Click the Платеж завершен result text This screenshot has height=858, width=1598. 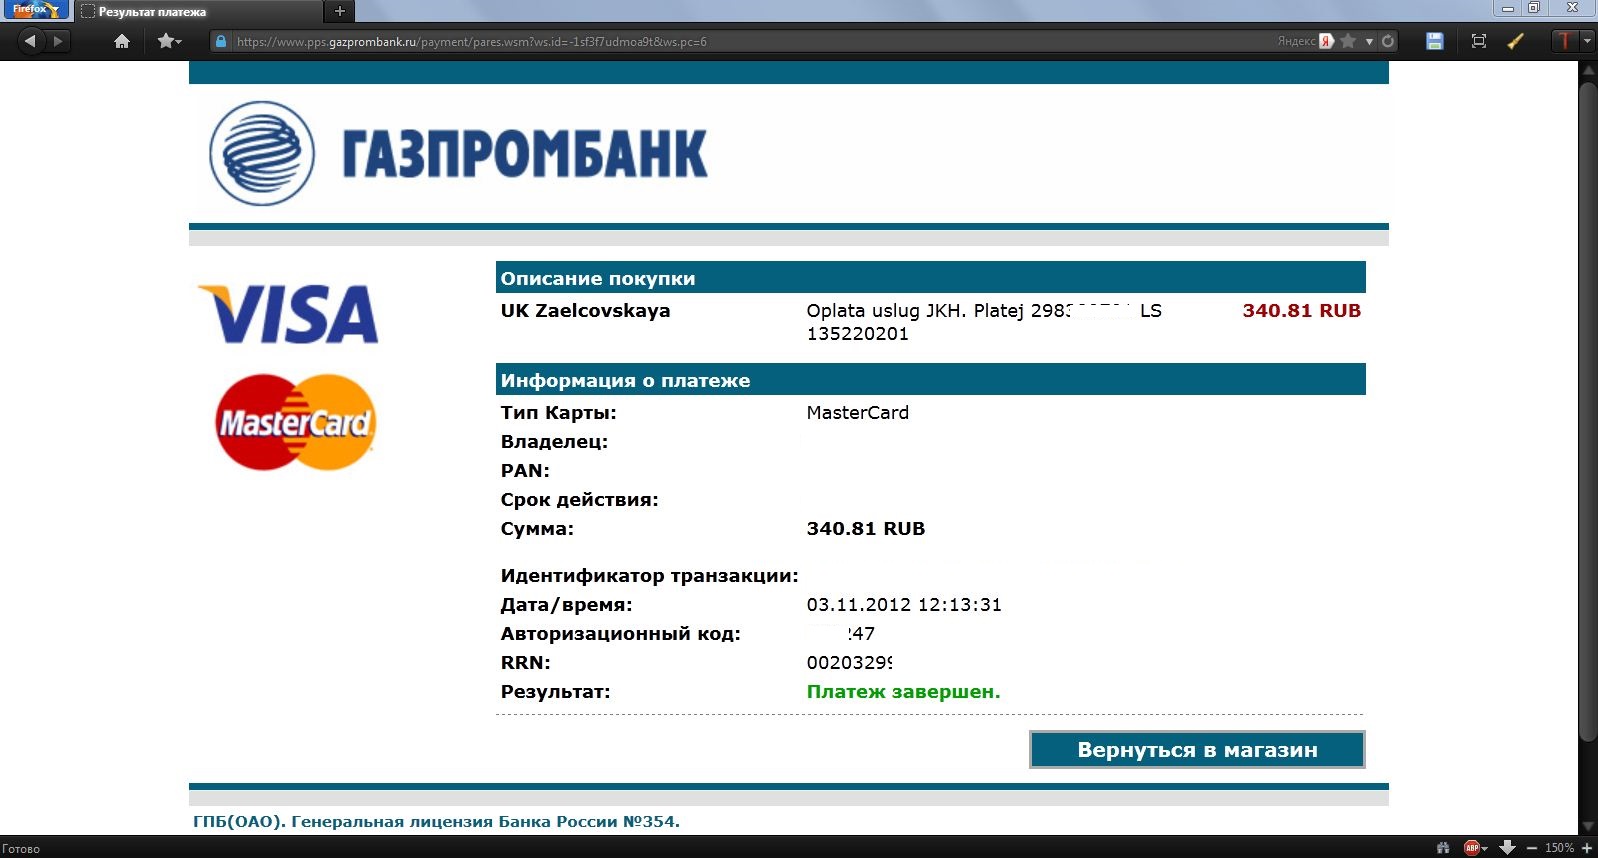(903, 692)
